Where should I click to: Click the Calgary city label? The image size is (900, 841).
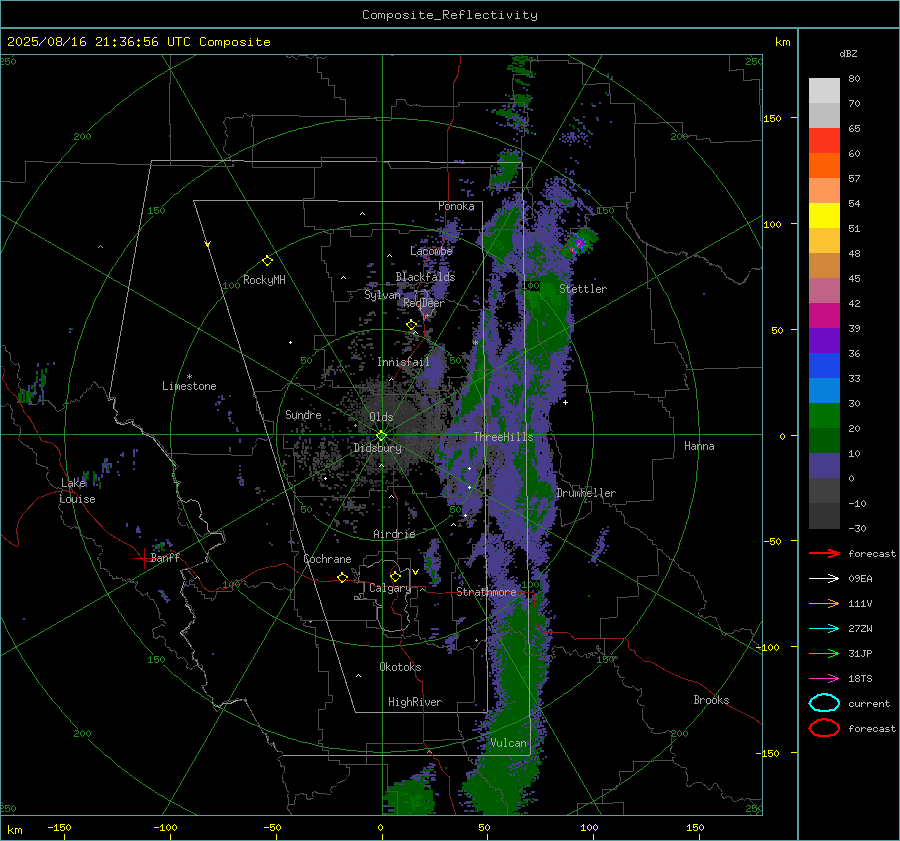[x=390, y=588]
